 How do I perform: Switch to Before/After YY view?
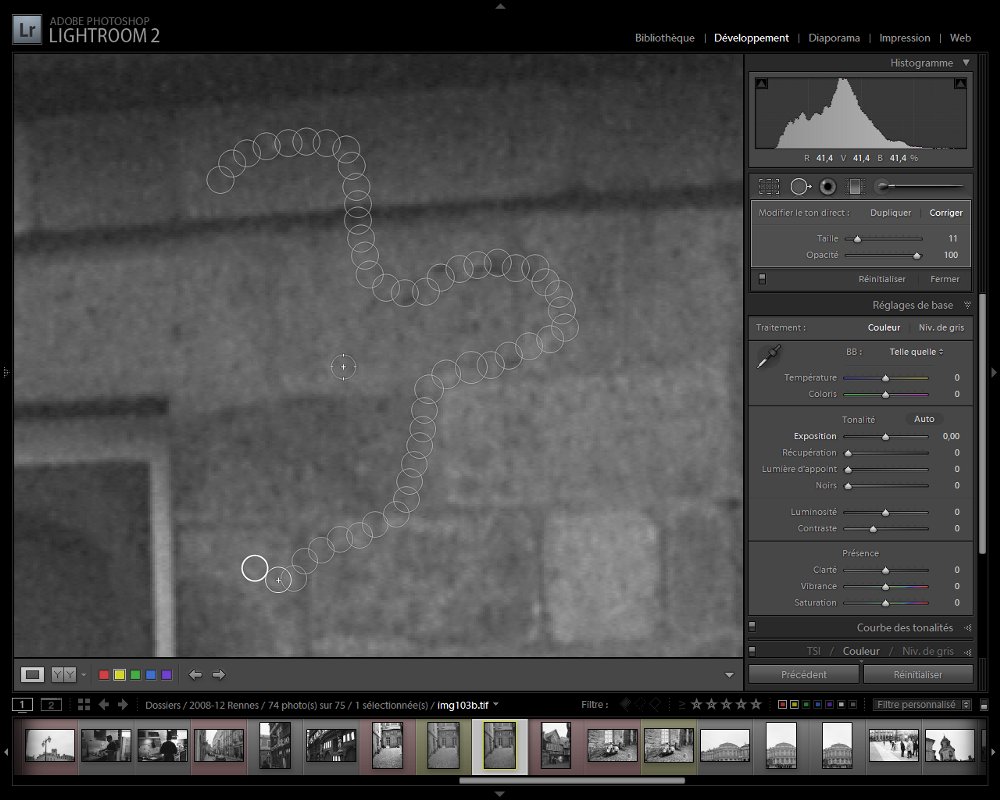[x=63, y=674]
